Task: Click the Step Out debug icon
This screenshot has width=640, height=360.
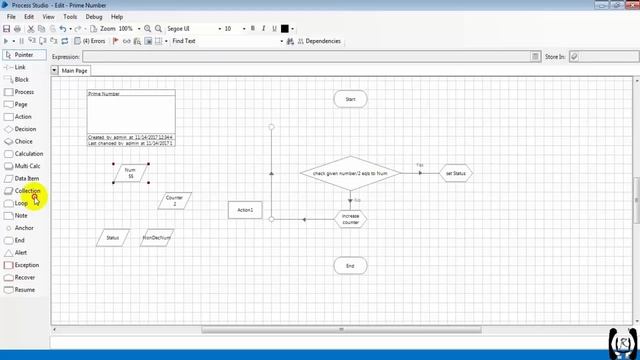Action: click(53, 41)
